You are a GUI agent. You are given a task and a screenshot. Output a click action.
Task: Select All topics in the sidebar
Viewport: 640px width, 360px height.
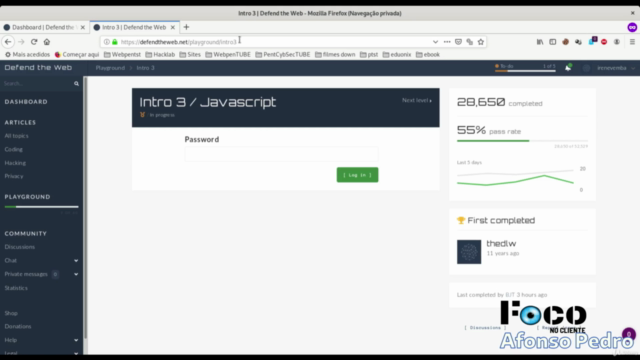(x=16, y=136)
